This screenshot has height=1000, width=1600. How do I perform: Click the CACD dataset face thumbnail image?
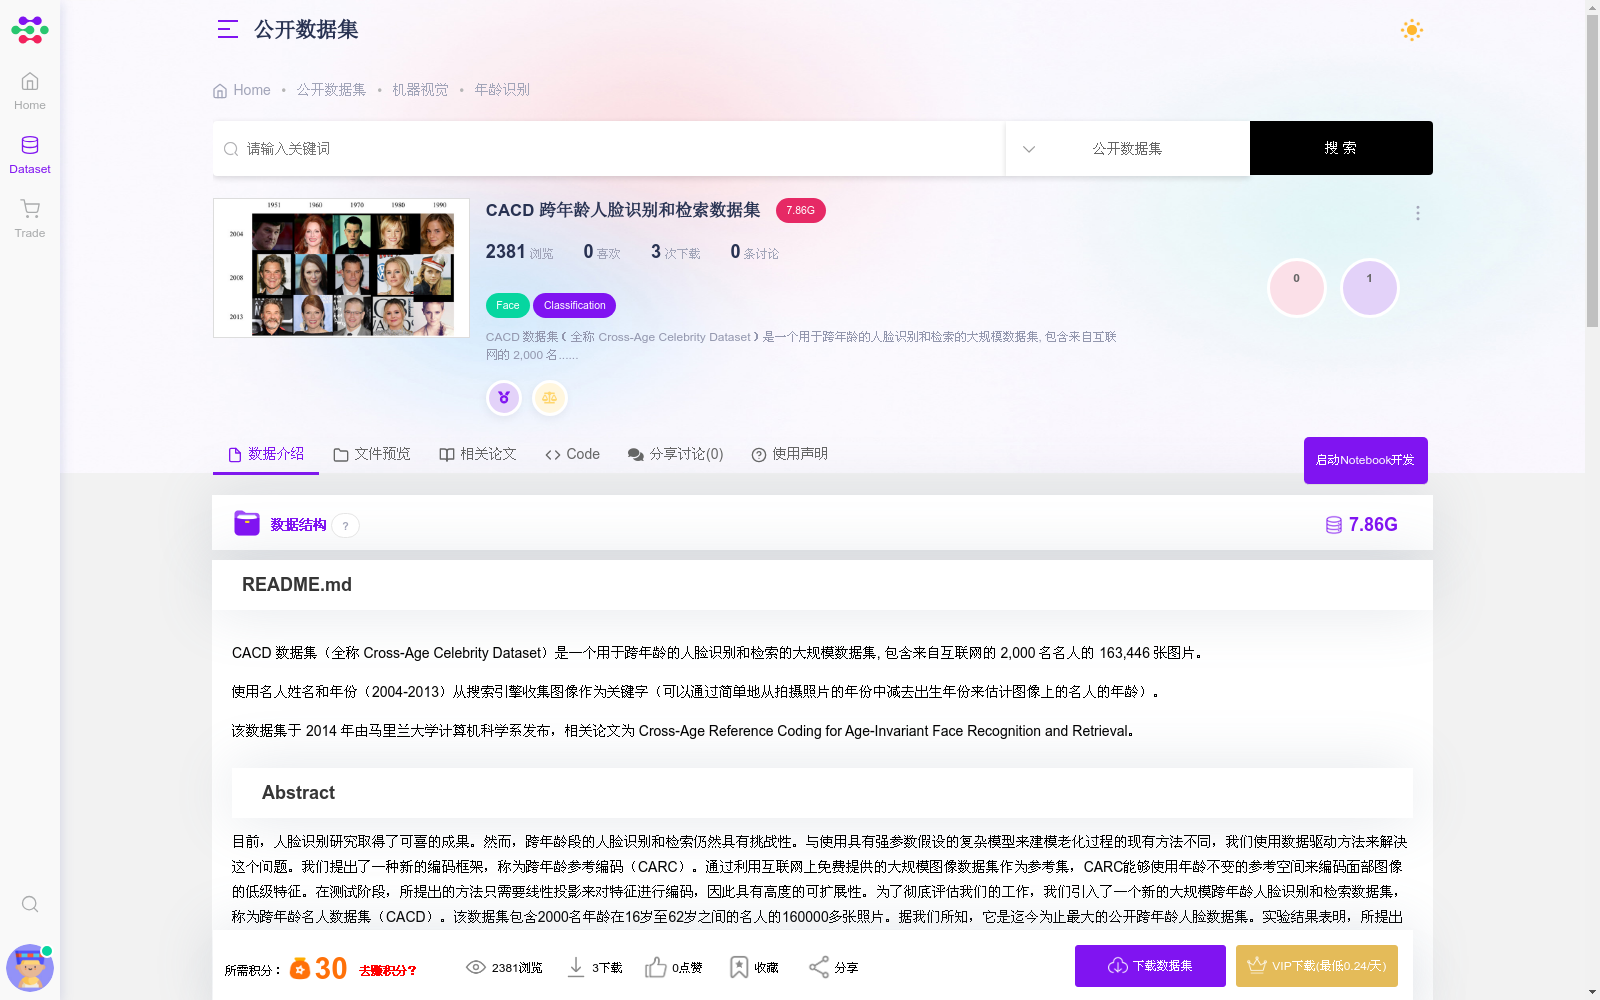[341, 268]
